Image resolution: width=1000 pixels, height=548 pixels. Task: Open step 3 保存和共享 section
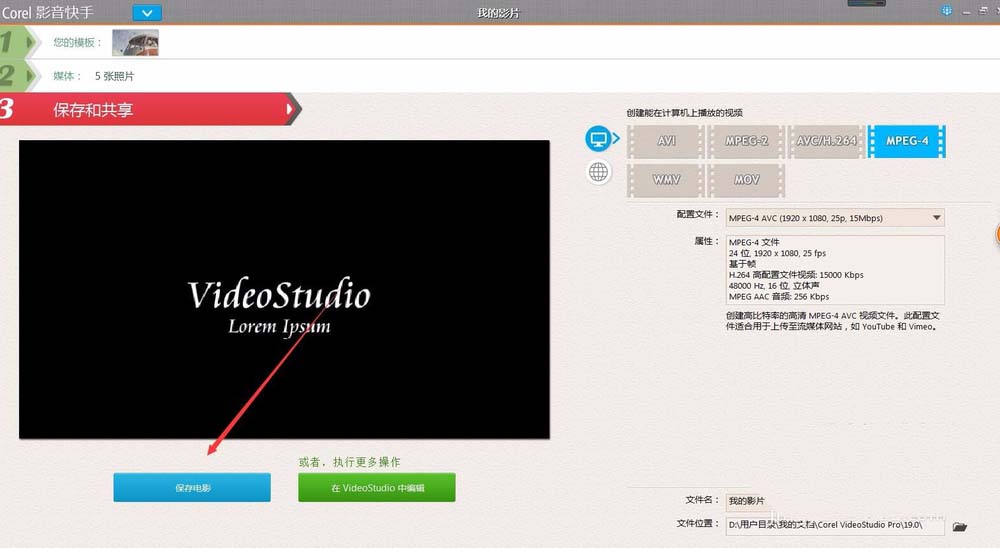click(150, 109)
